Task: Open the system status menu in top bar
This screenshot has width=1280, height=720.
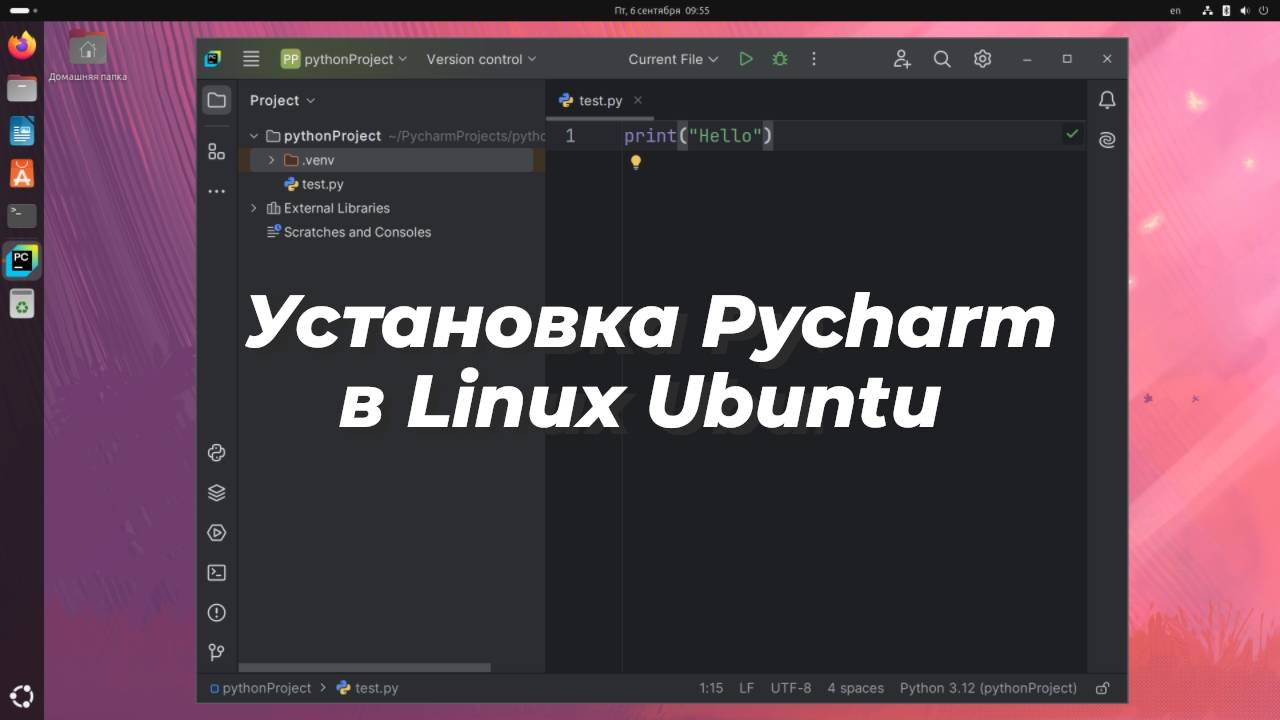Action: coord(1235,10)
